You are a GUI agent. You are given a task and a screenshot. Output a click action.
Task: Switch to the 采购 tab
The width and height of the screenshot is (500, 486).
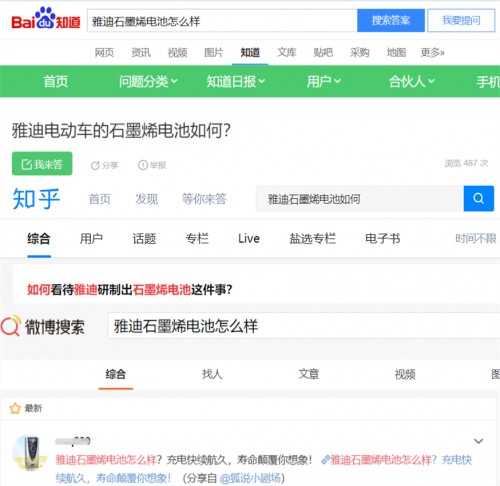pyautogui.click(x=360, y=52)
